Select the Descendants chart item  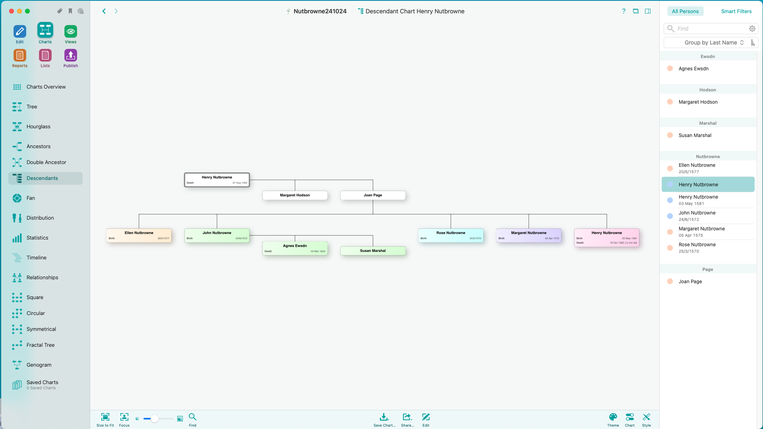click(x=45, y=178)
